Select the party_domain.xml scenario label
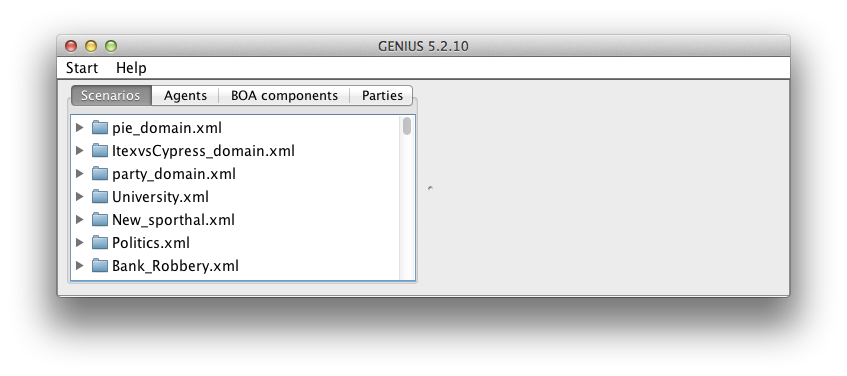Screen dimensions: 847x376 click(174, 174)
